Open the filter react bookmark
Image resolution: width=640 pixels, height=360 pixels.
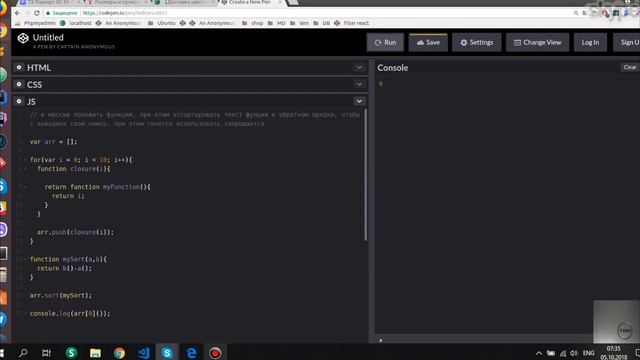coord(351,23)
